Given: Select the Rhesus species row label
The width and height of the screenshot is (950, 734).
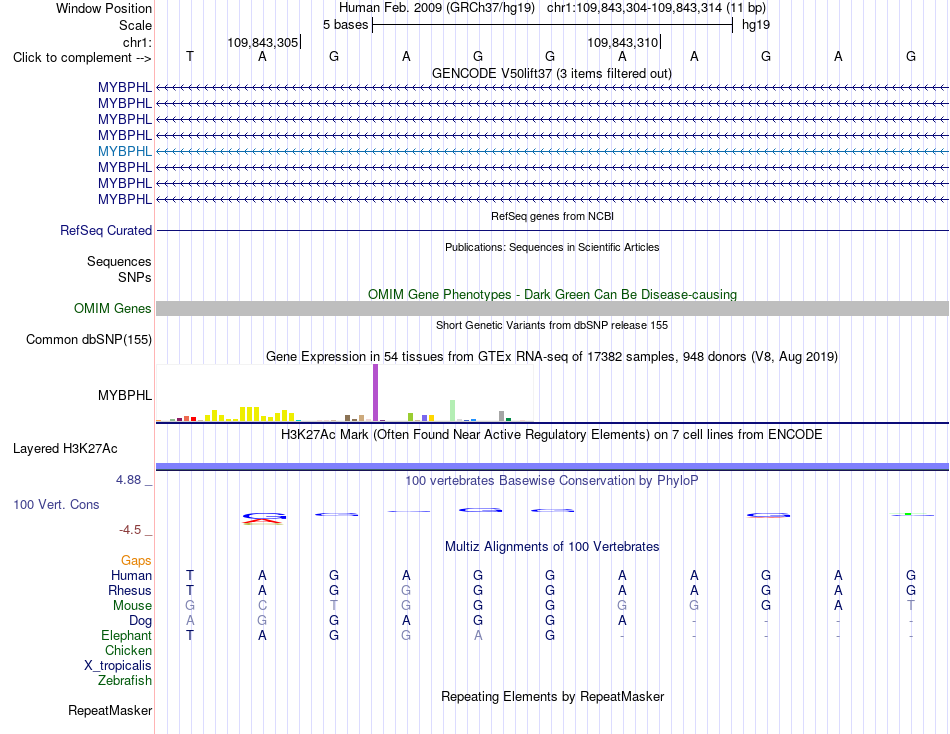Looking at the screenshot, I should (130, 590).
